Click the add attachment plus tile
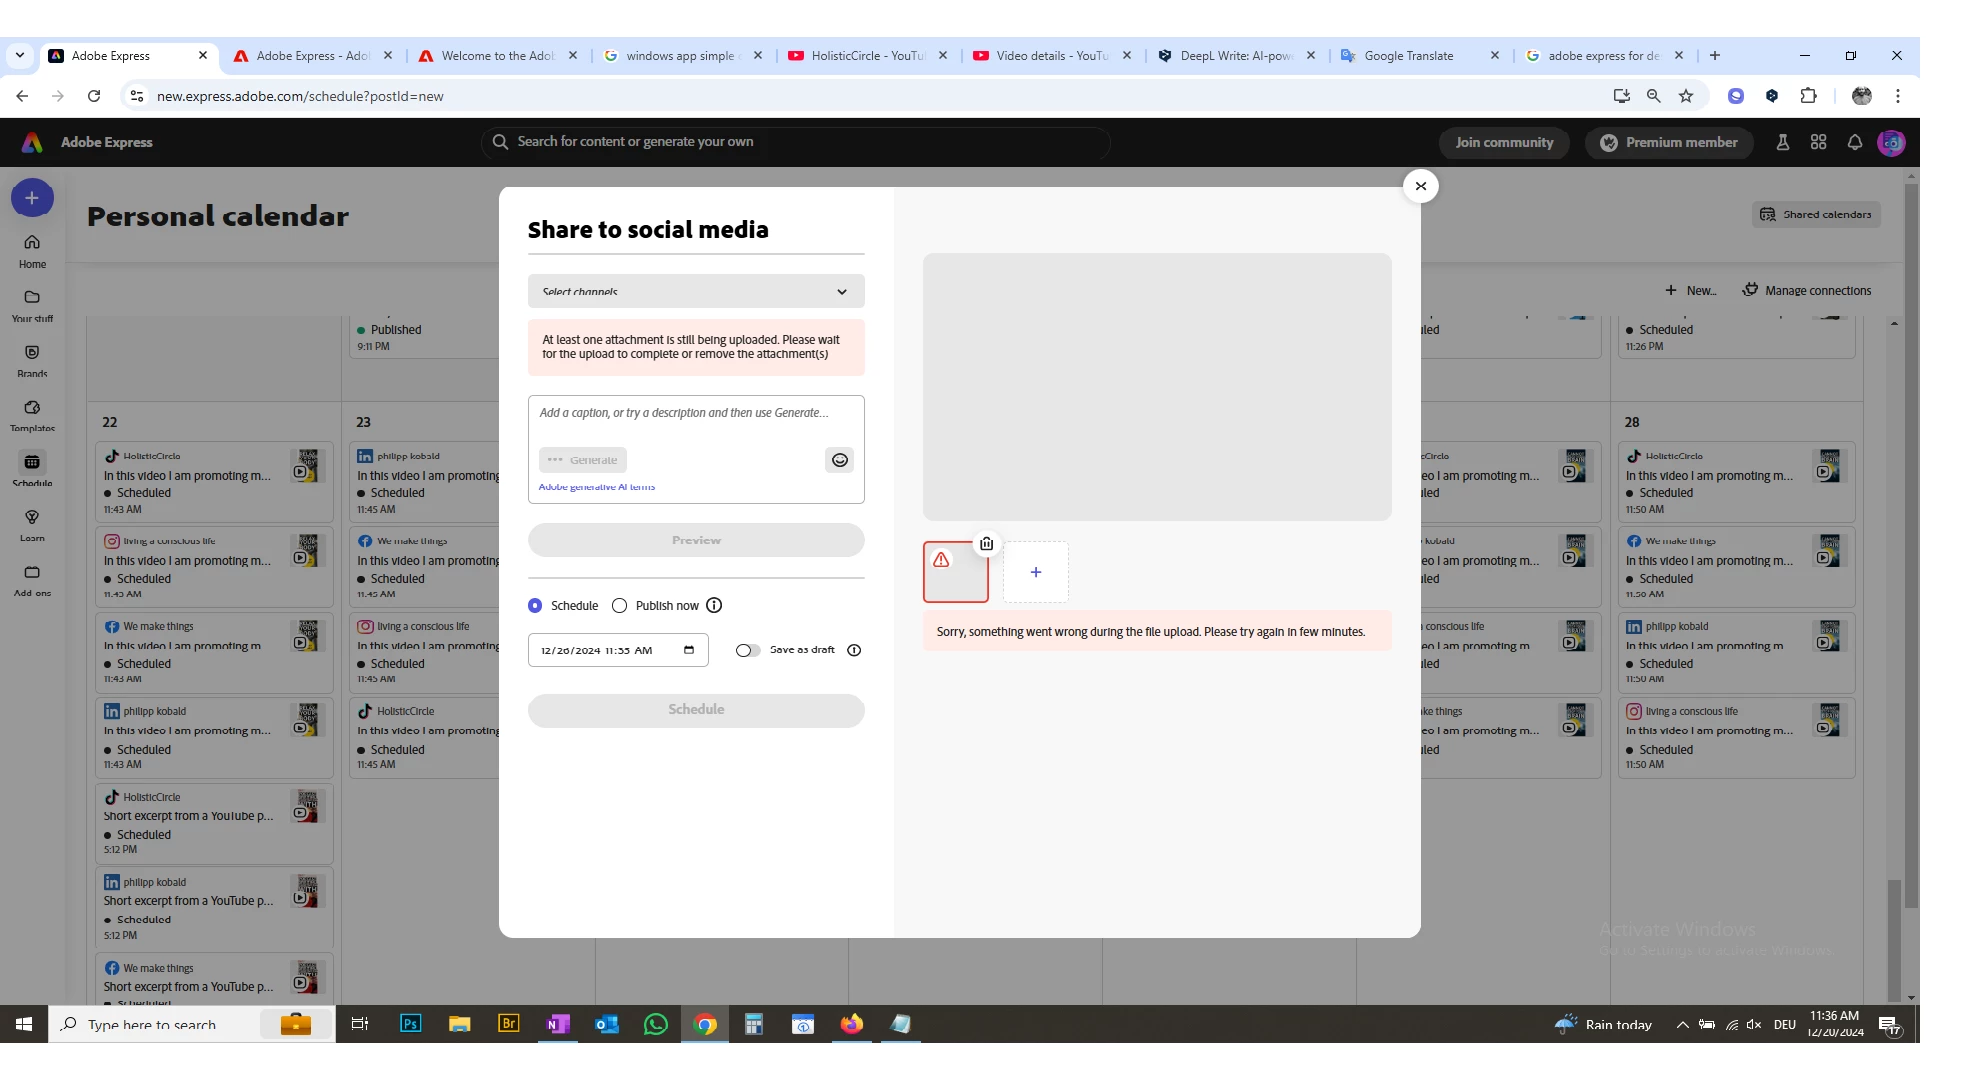The width and height of the screenshot is (1978, 1080). pos(1036,572)
